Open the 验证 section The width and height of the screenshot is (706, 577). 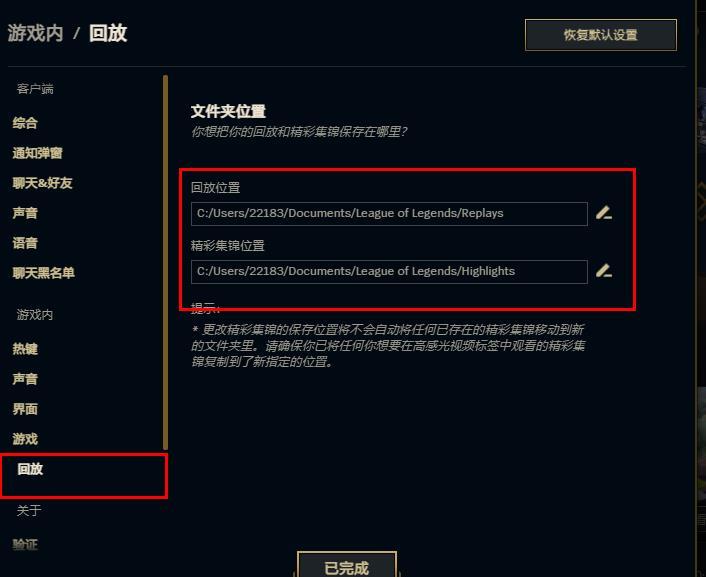(25, 545)
